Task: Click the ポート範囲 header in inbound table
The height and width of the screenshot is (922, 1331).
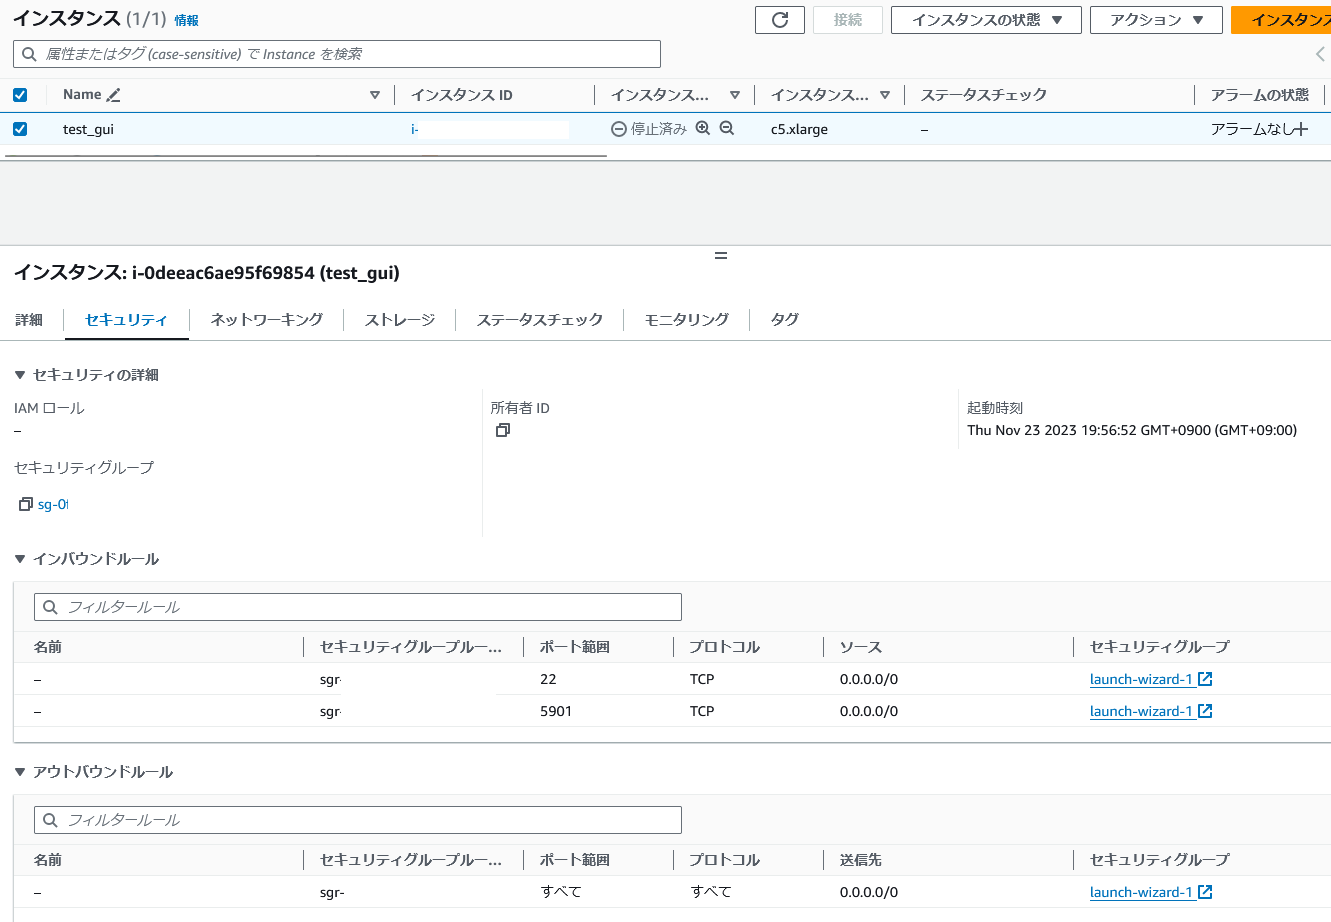Action: click(x=575, y=647)
